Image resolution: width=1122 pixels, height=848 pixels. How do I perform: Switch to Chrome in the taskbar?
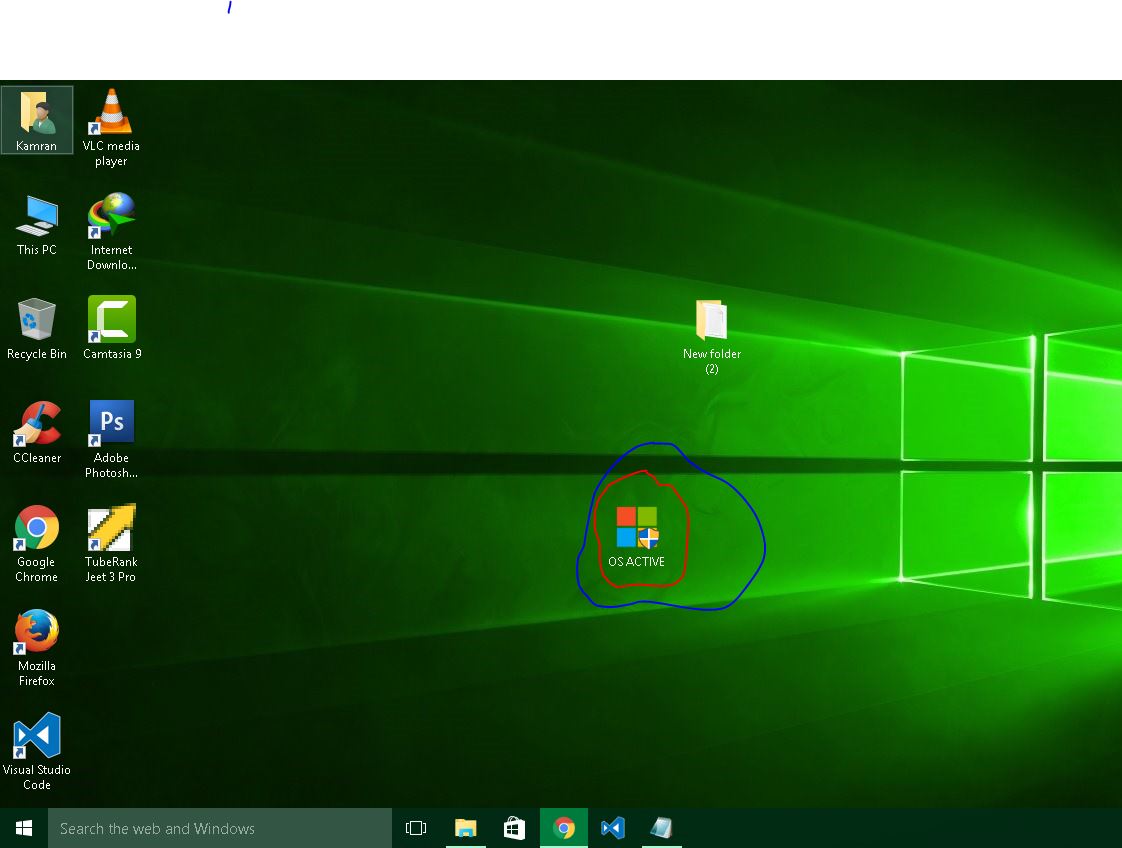pos(564,828)
